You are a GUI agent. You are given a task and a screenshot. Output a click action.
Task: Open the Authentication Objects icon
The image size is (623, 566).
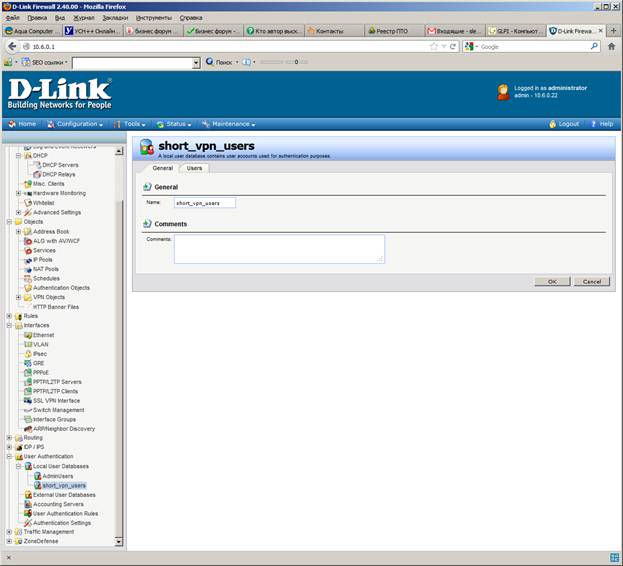coord(28,288)
